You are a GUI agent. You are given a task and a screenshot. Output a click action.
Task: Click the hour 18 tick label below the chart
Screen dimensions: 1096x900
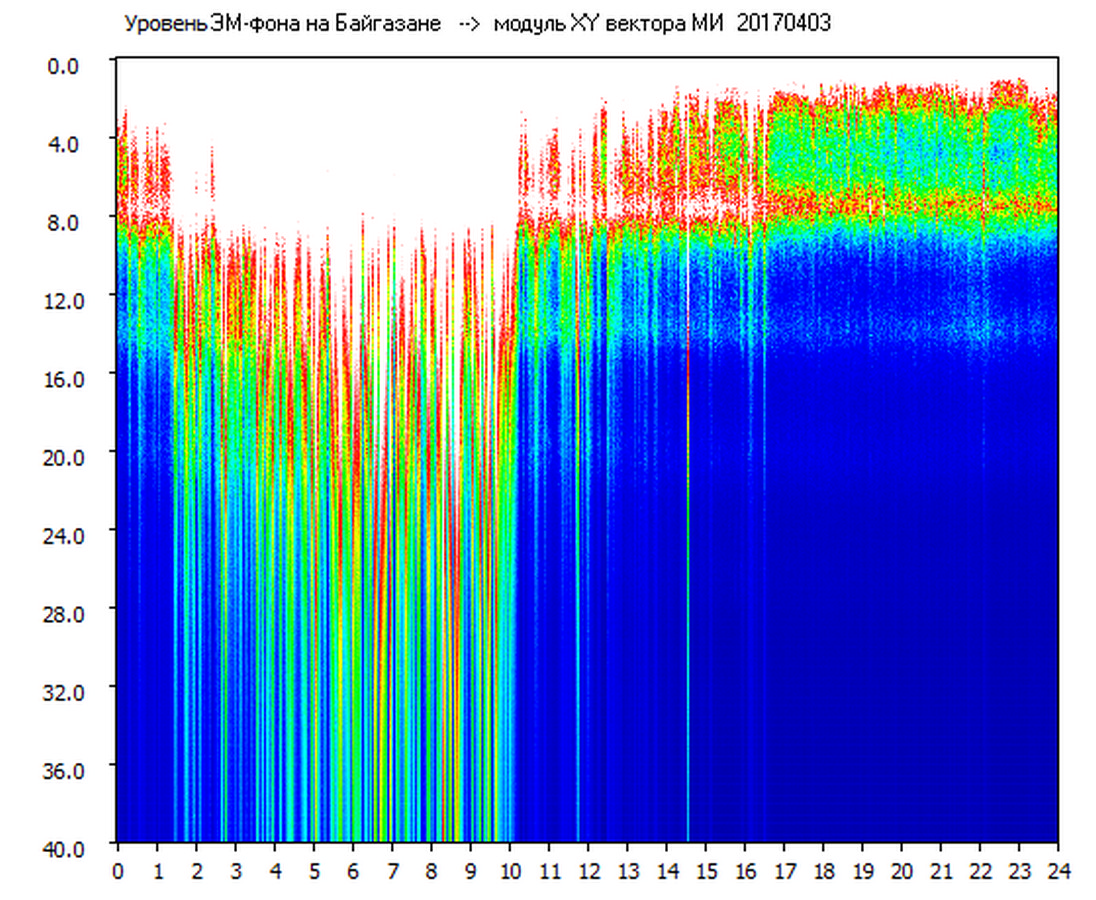[x=823, y=871]
